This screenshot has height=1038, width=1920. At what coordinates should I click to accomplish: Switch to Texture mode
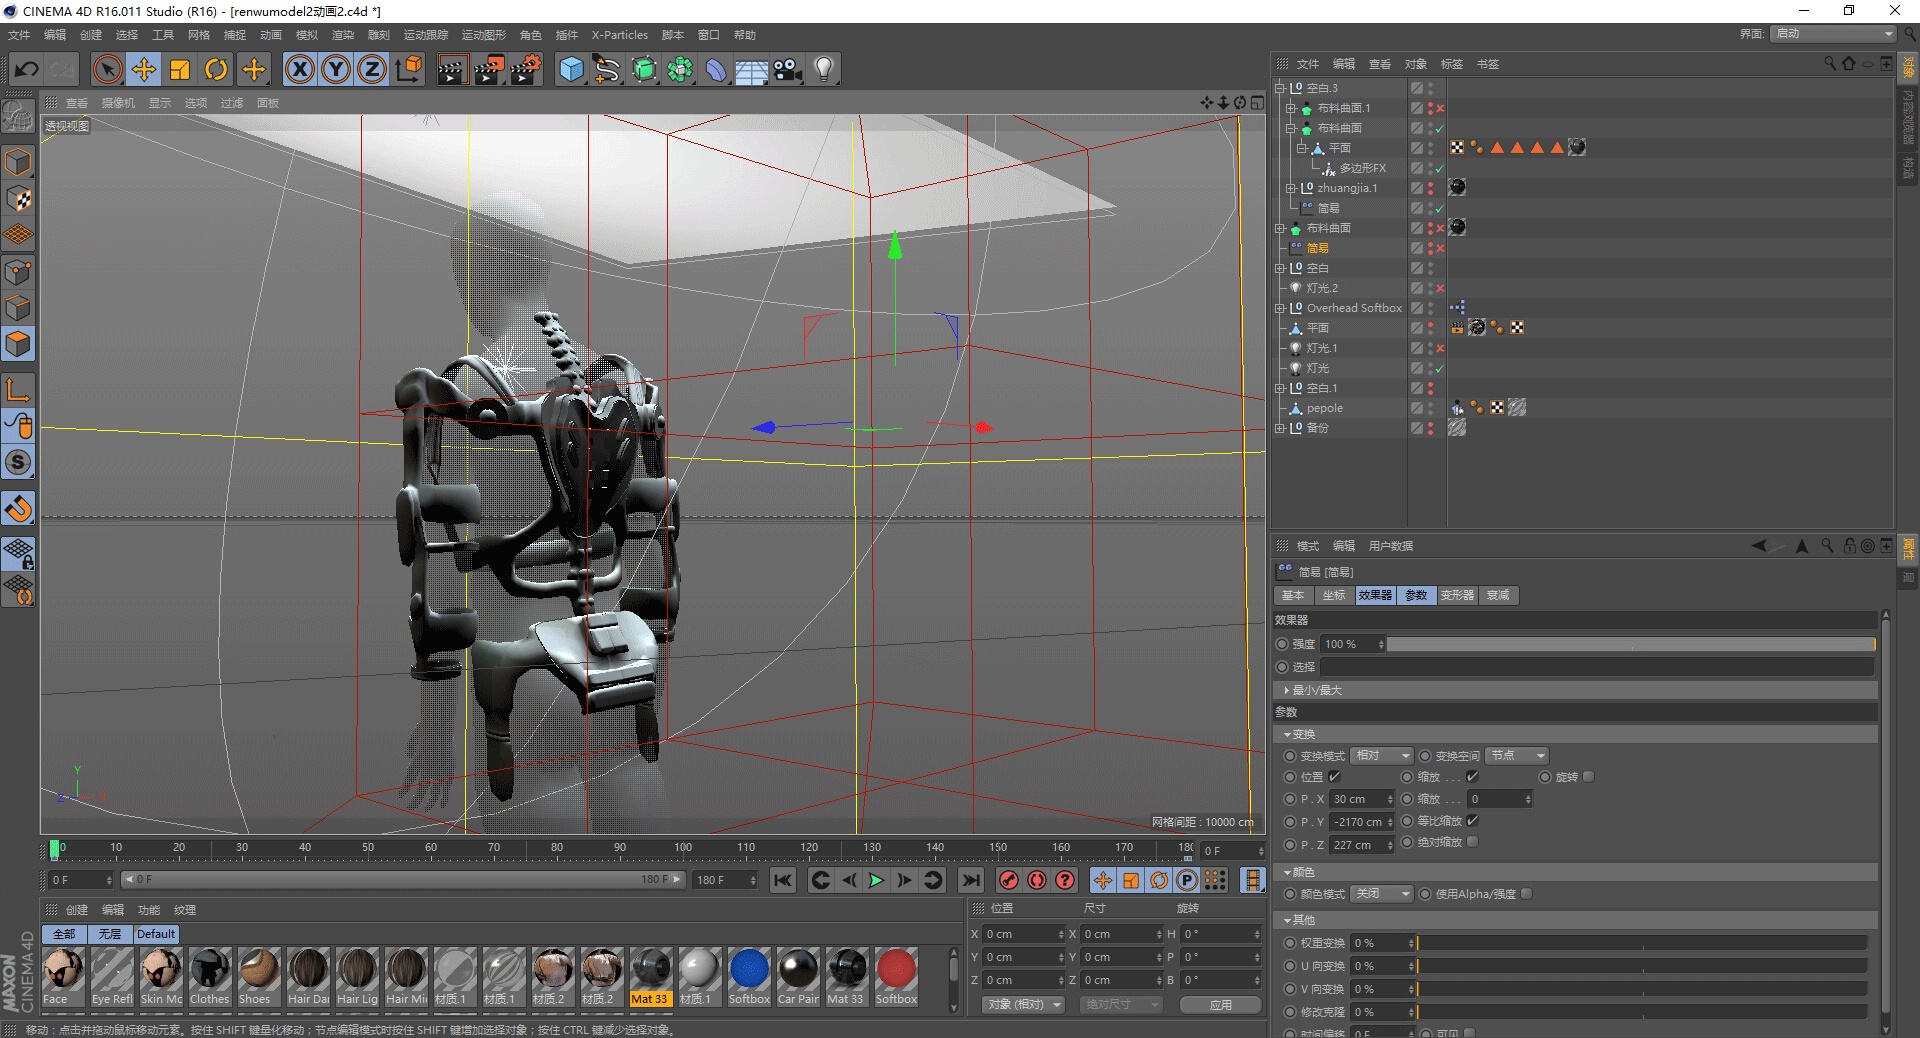19,199
